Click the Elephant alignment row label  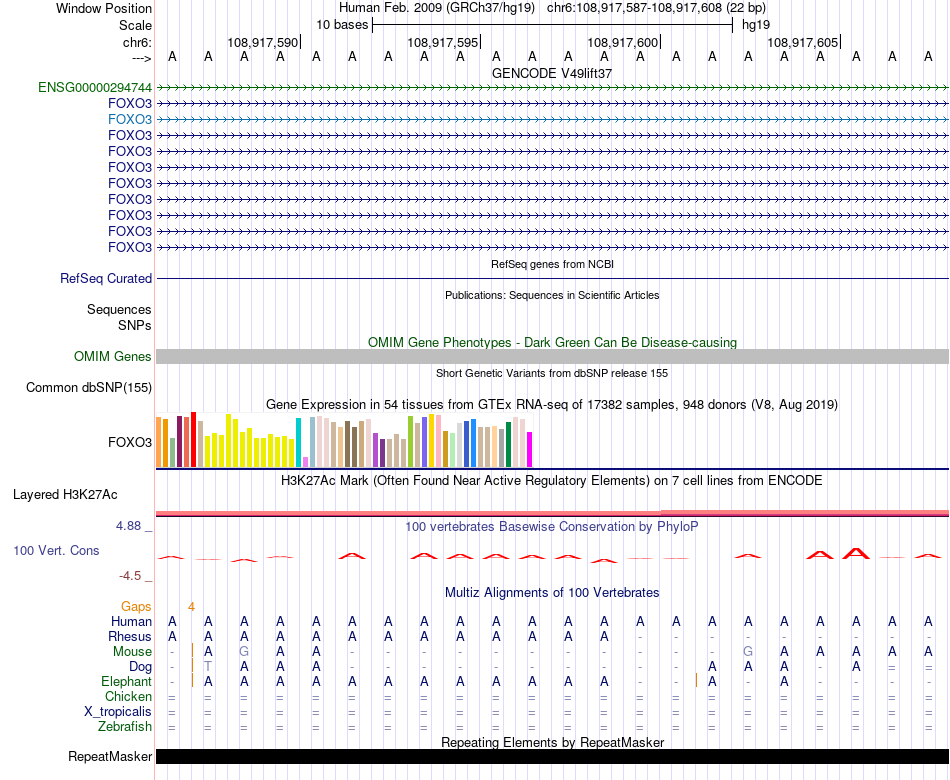pos(126,682)
